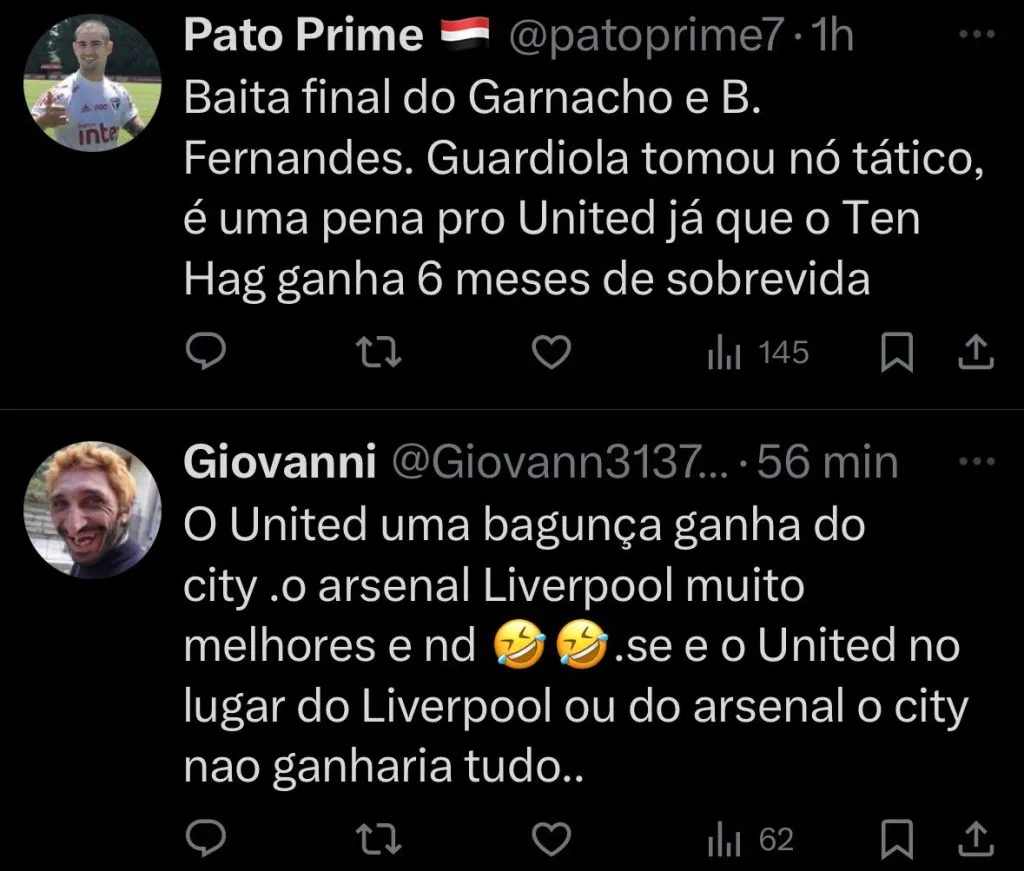Share Giovanni's tweet
Image resolution: width=1024 pixels, height=871 pixels.
click(x=975, y=840)
